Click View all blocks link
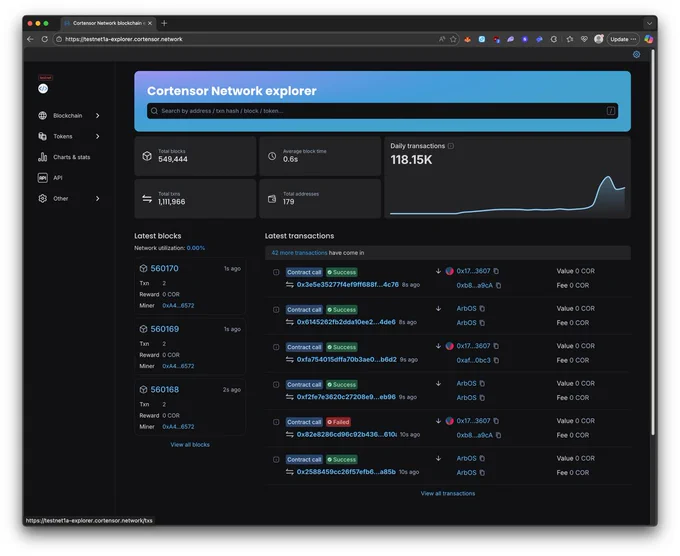This screenshot has height=556, width=680. point(190,445)
